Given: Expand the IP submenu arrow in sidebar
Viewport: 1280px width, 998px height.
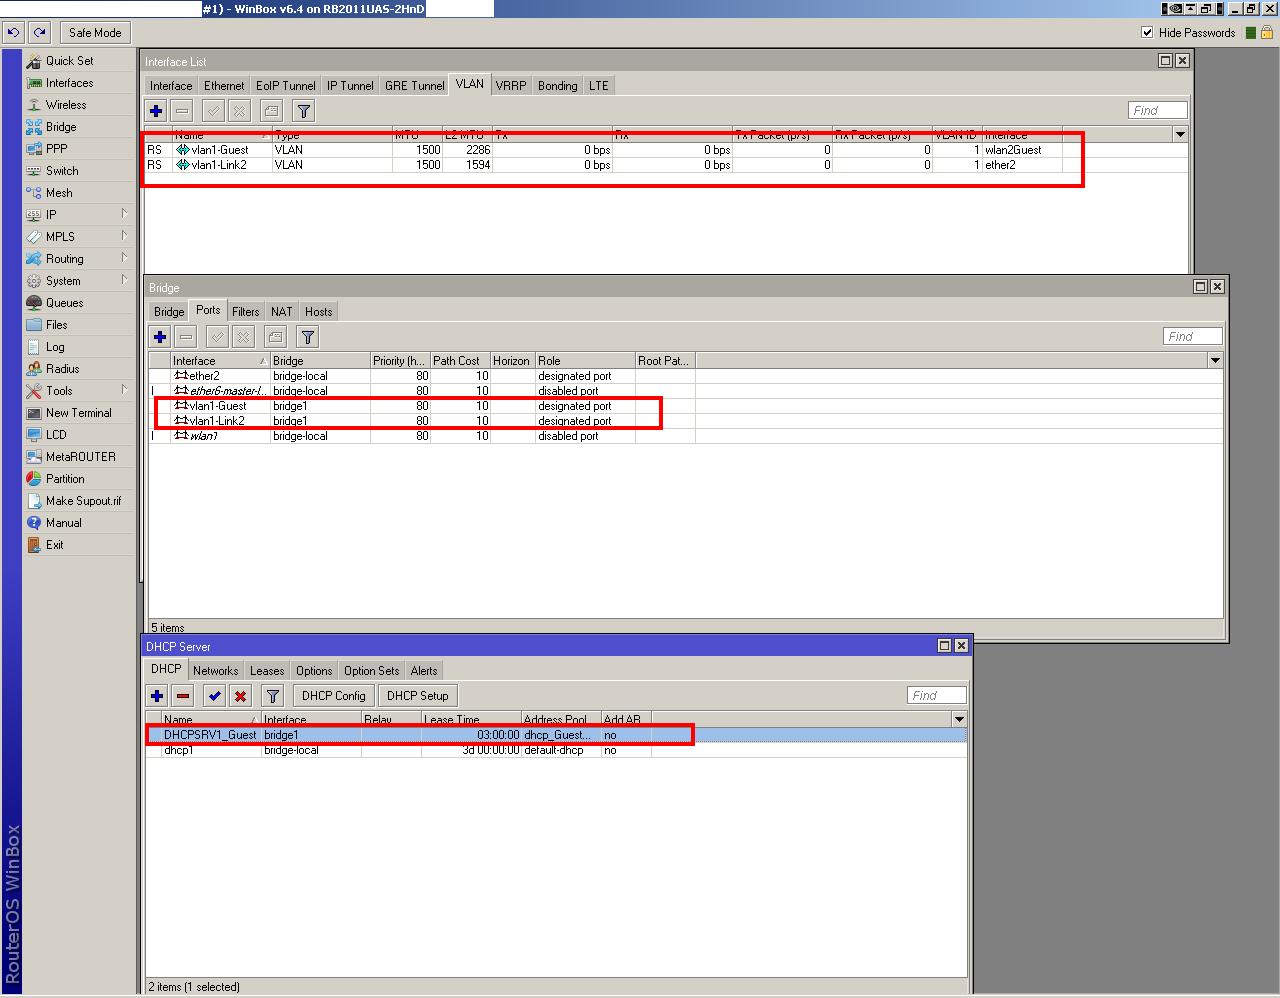Looking at the screenshot, I should [x=125, y=214].
